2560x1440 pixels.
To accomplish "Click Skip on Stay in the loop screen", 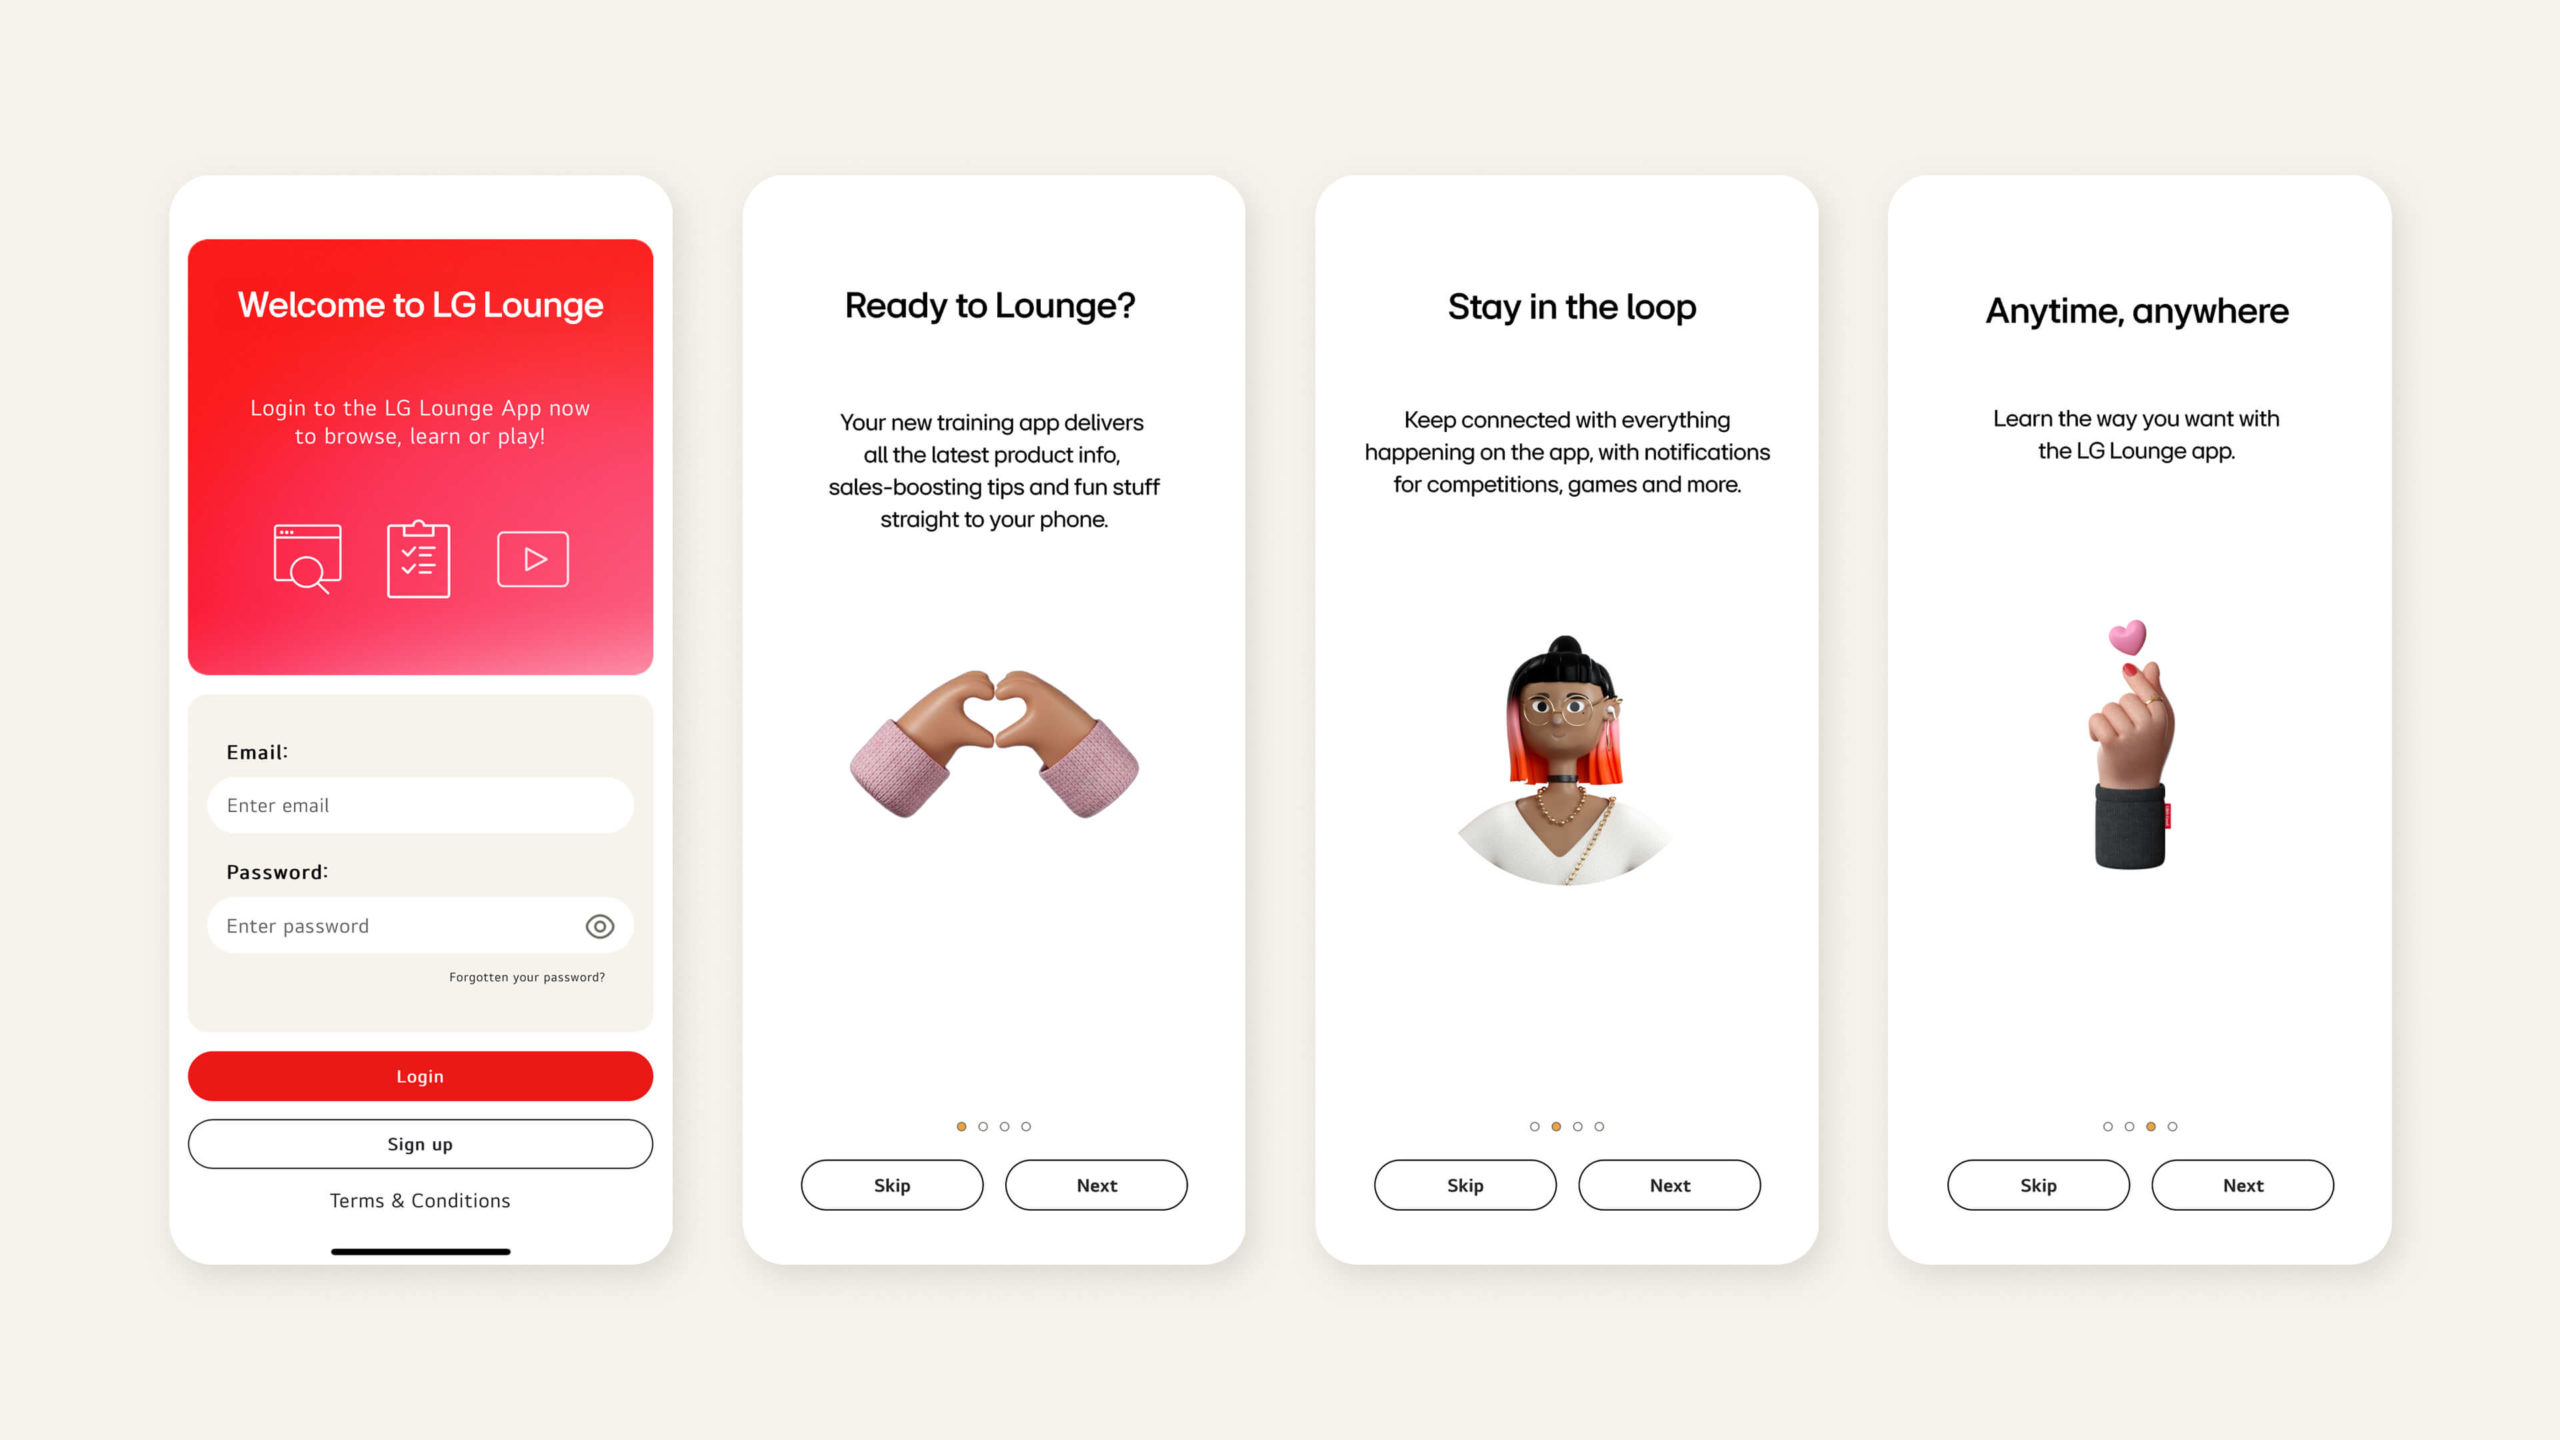I will pos(1465,1183).
